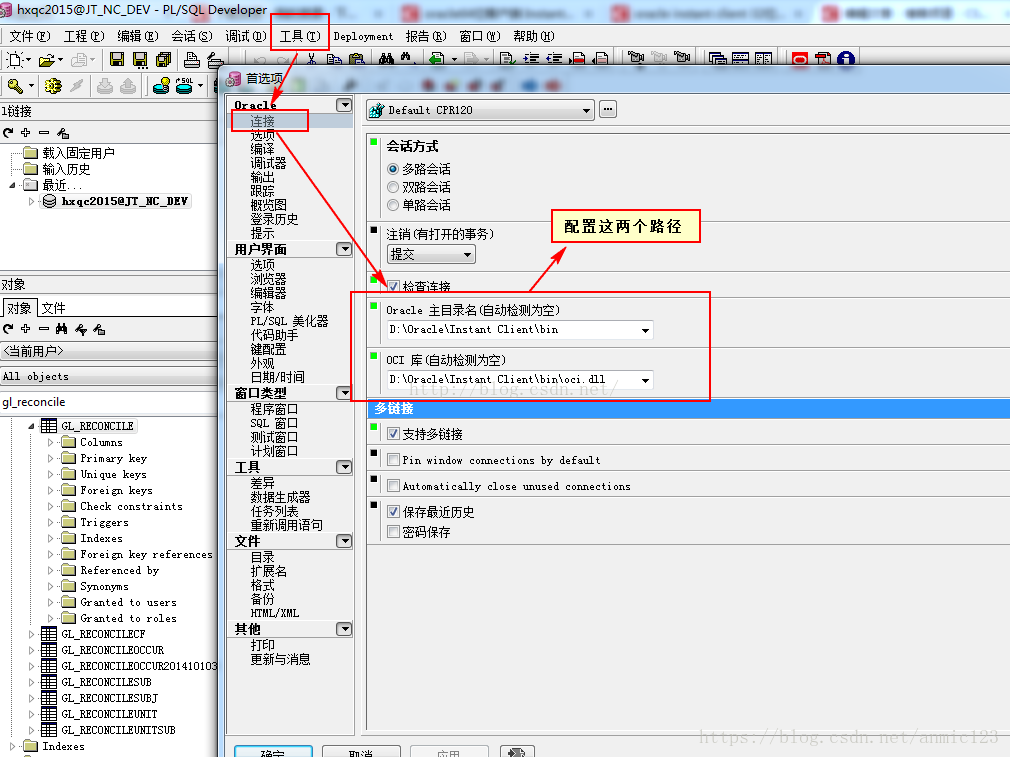Click the Save floppy disk icon
Viewport: 1010px width, 757px height.
click(117, 60)
